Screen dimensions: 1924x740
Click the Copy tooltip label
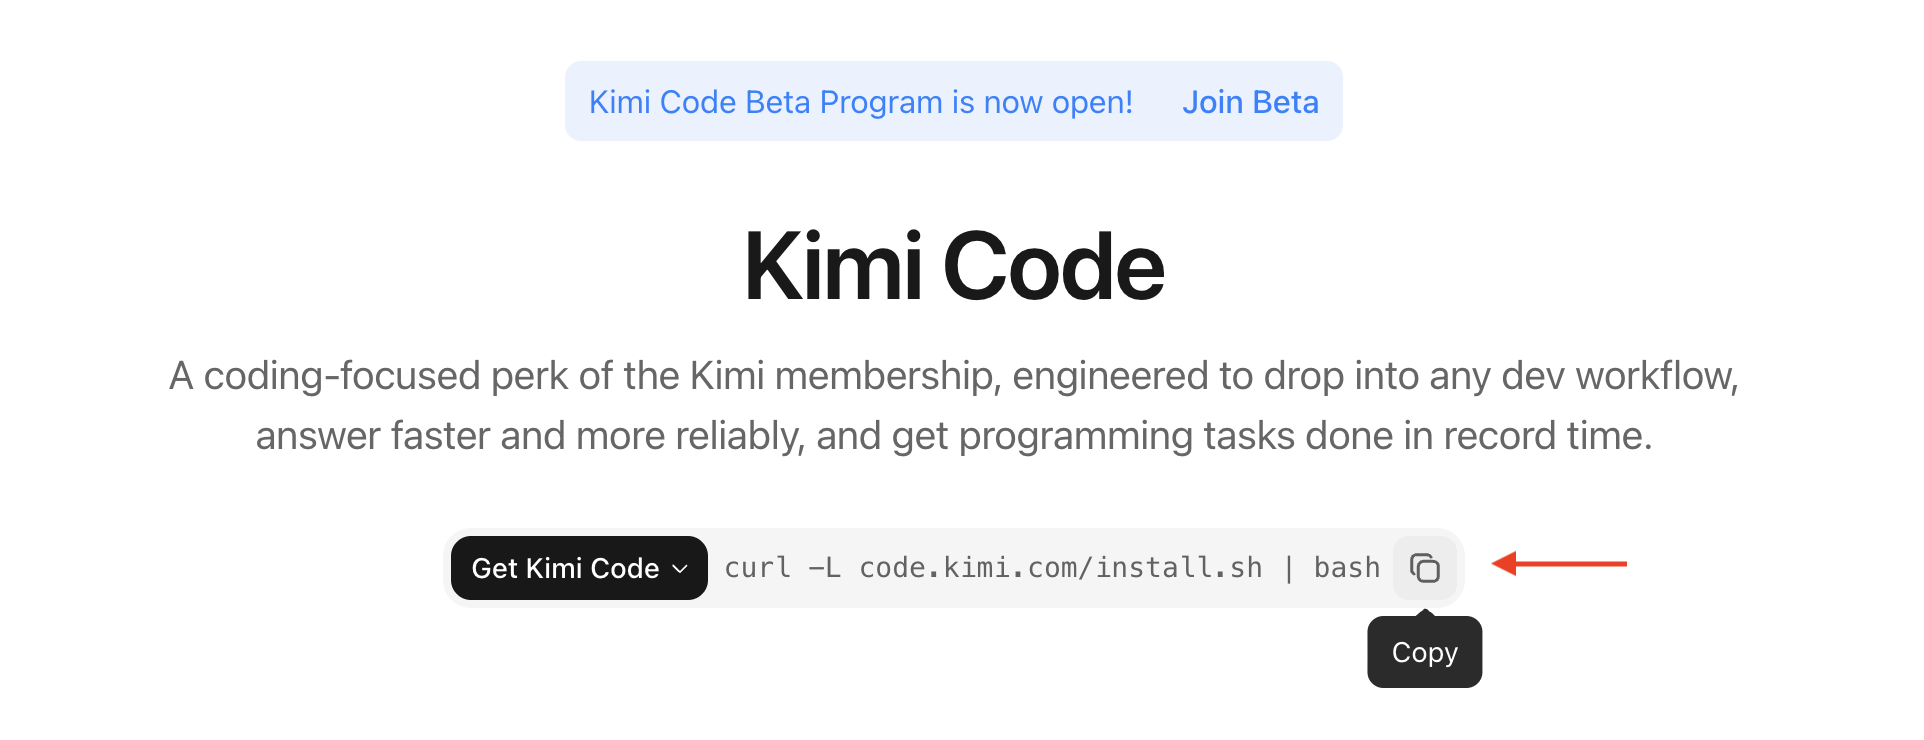[x=1424, y=652]
